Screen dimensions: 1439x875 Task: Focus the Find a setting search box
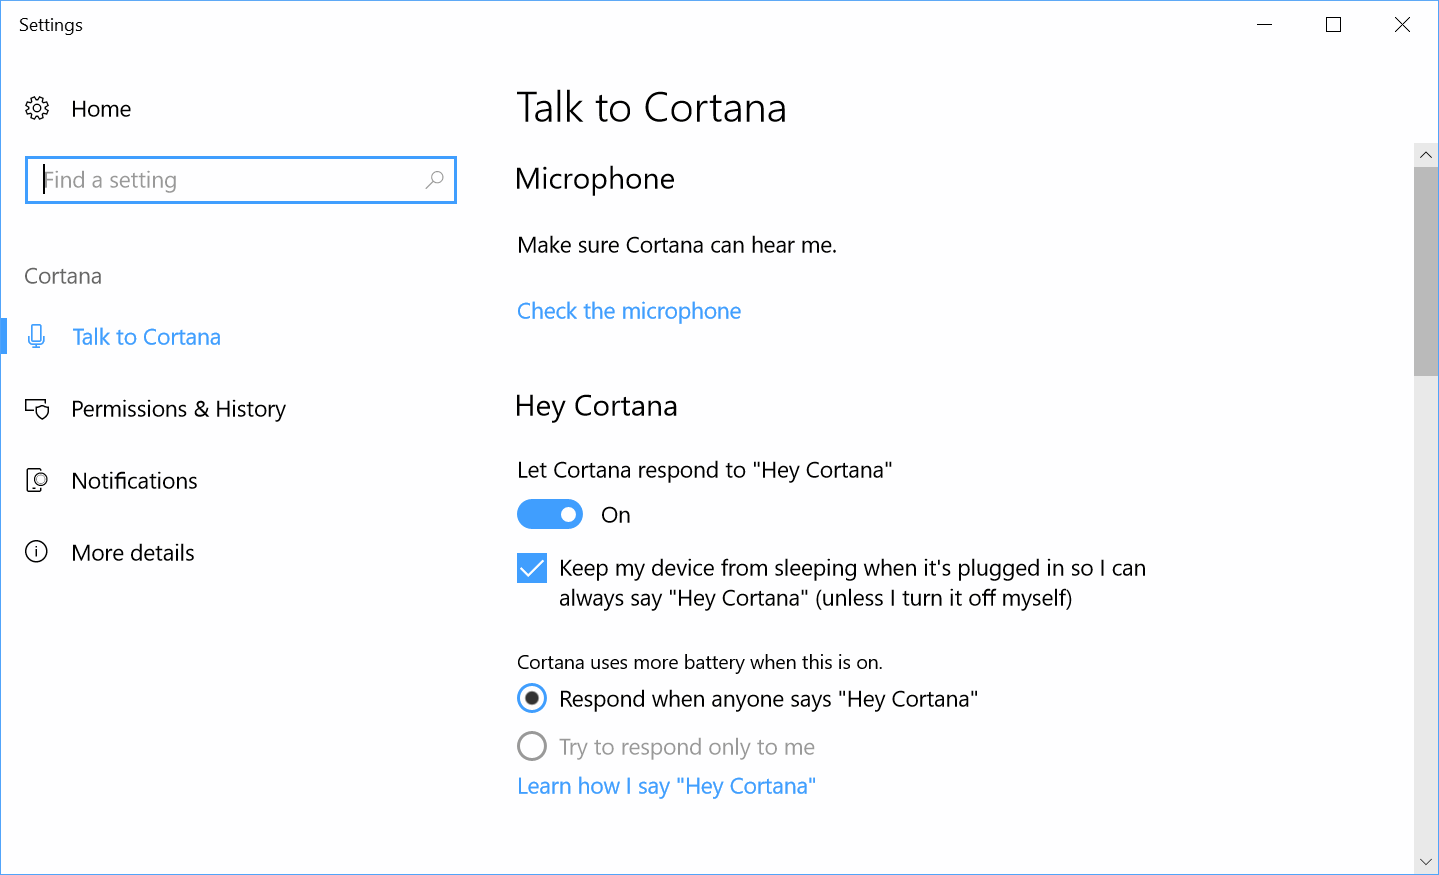click(241, 180)
